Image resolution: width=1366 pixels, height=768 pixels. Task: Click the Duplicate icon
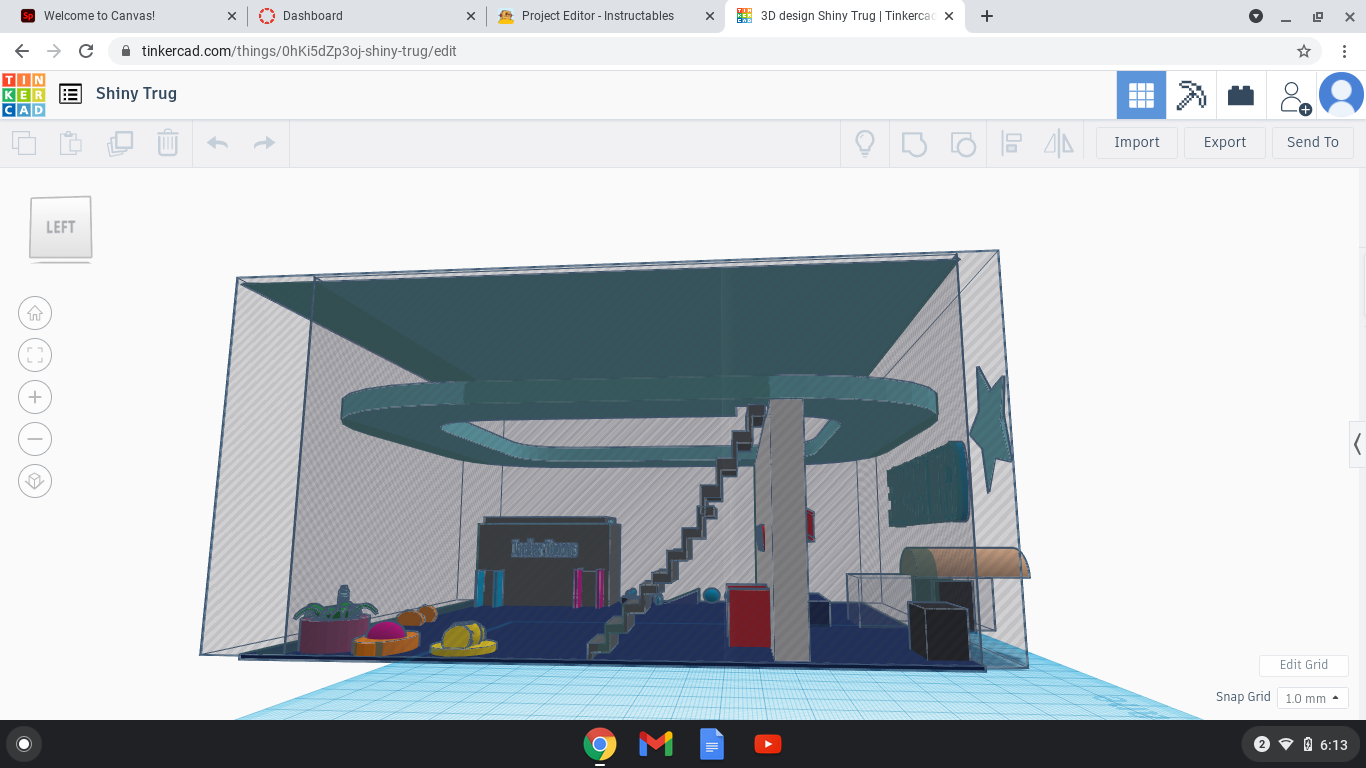coord(120,143)
